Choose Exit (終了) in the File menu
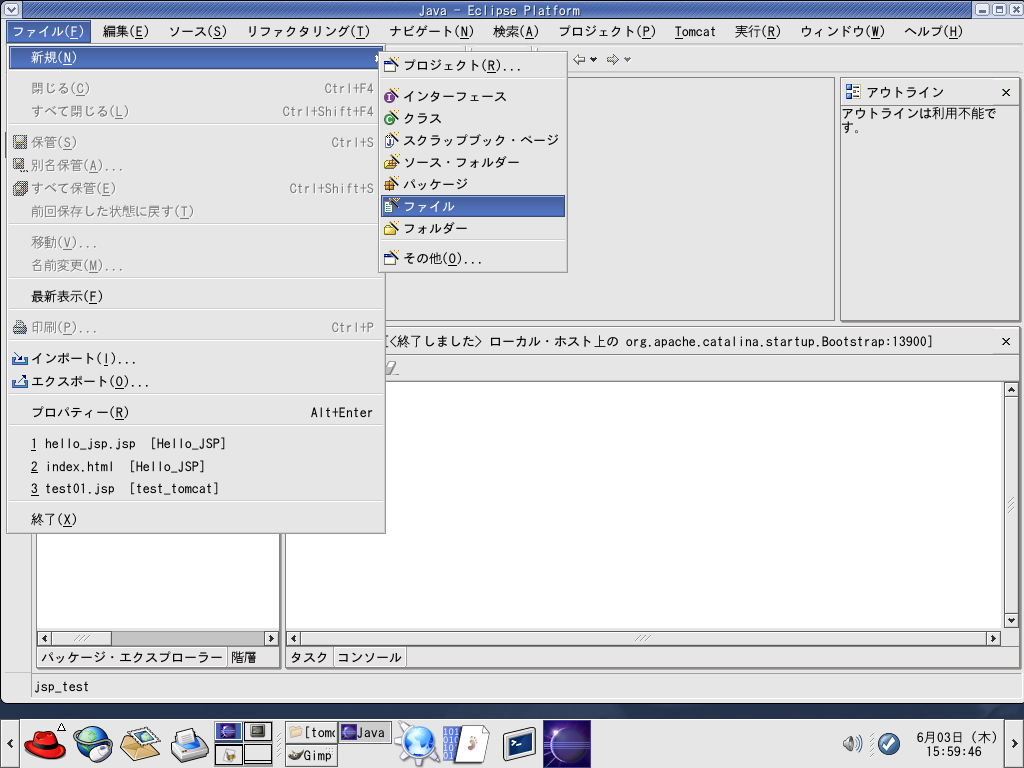1024x768 pixels. (196, 520)
